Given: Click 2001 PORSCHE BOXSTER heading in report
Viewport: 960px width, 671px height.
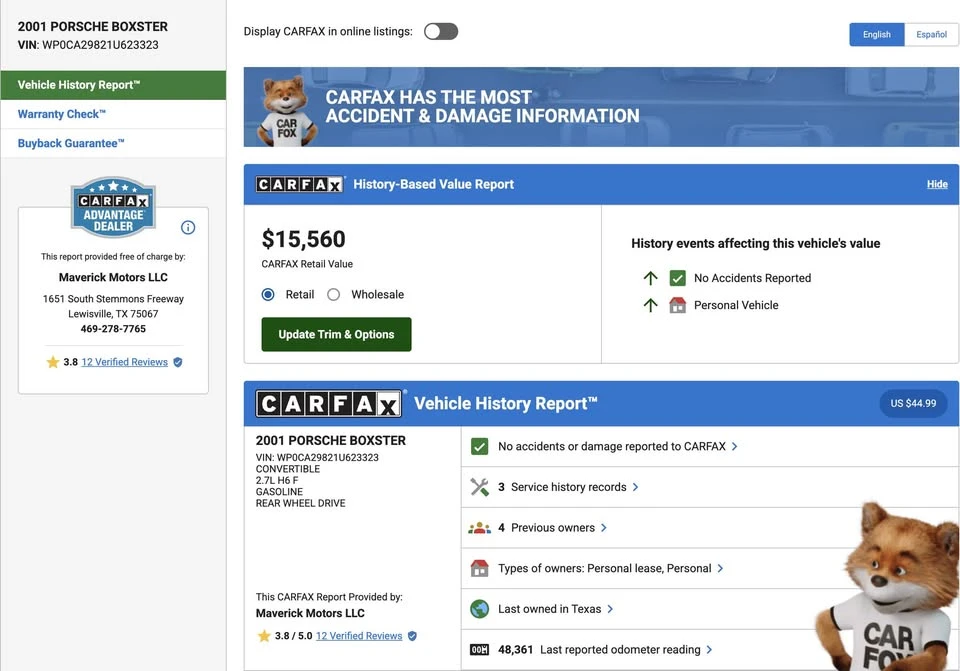Looking at the screenshot, I should tap(331, 440).
